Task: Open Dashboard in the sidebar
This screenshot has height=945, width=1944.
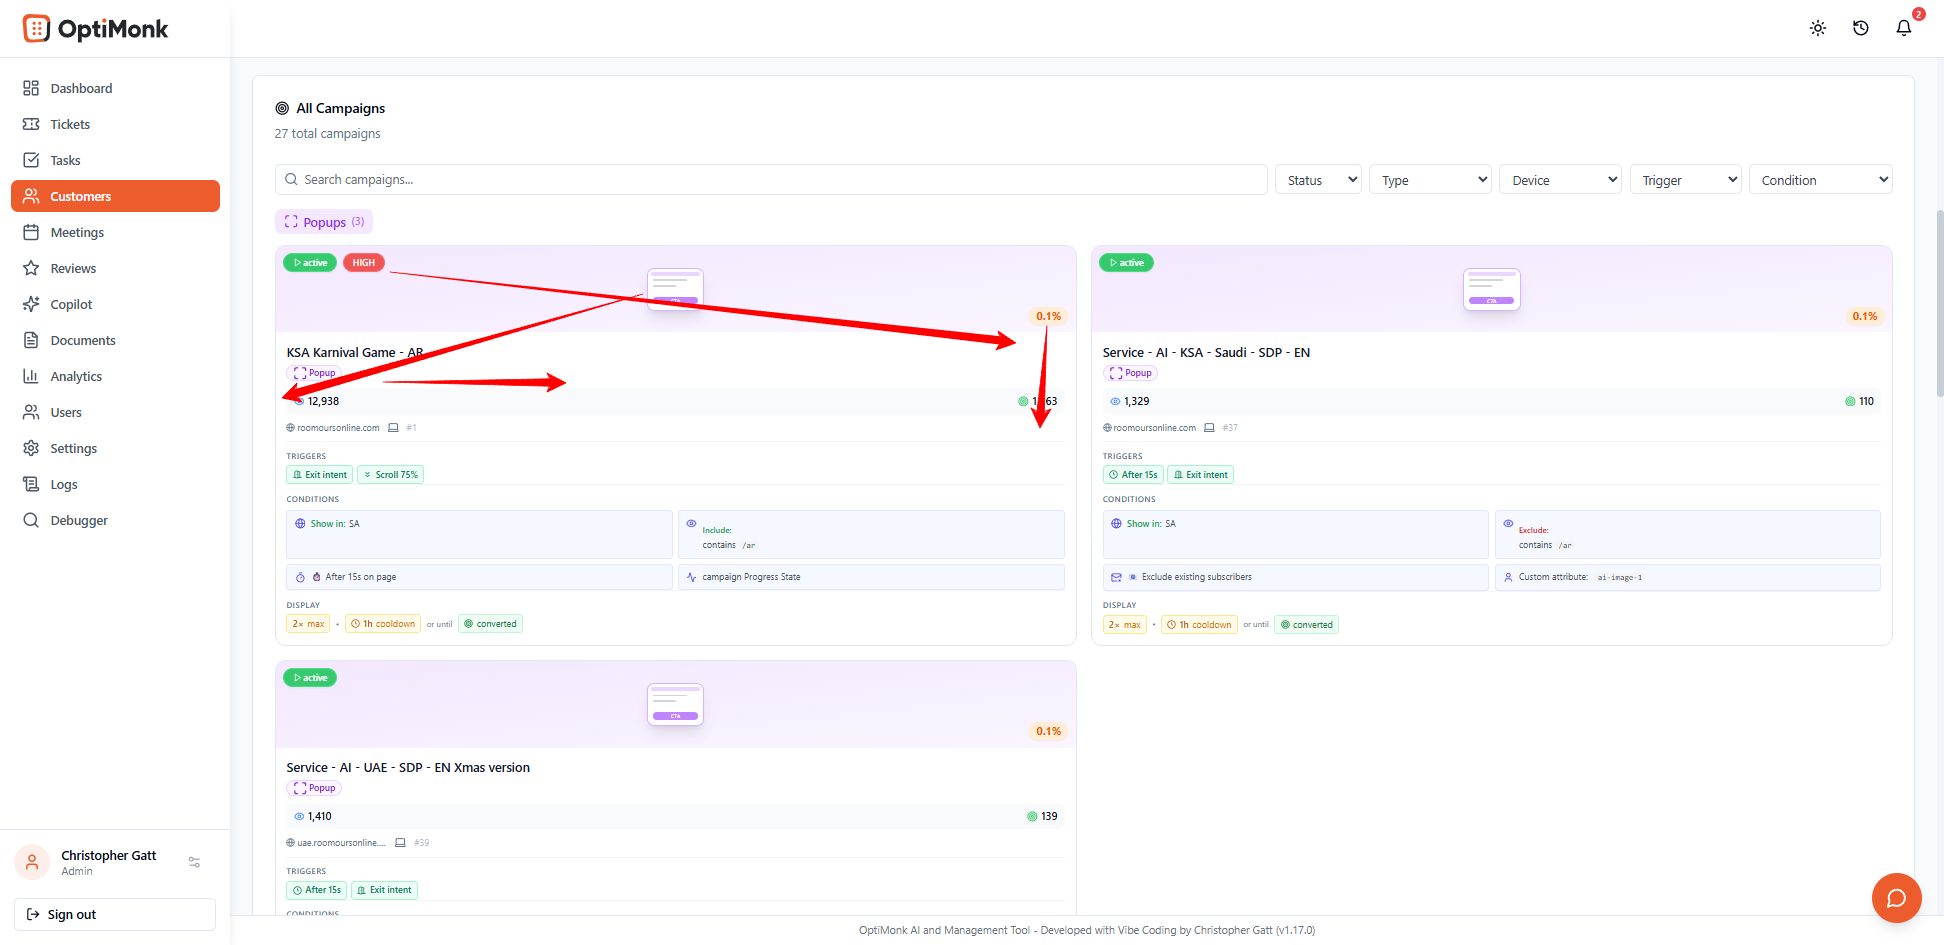Action: click(x=115, y=88)
